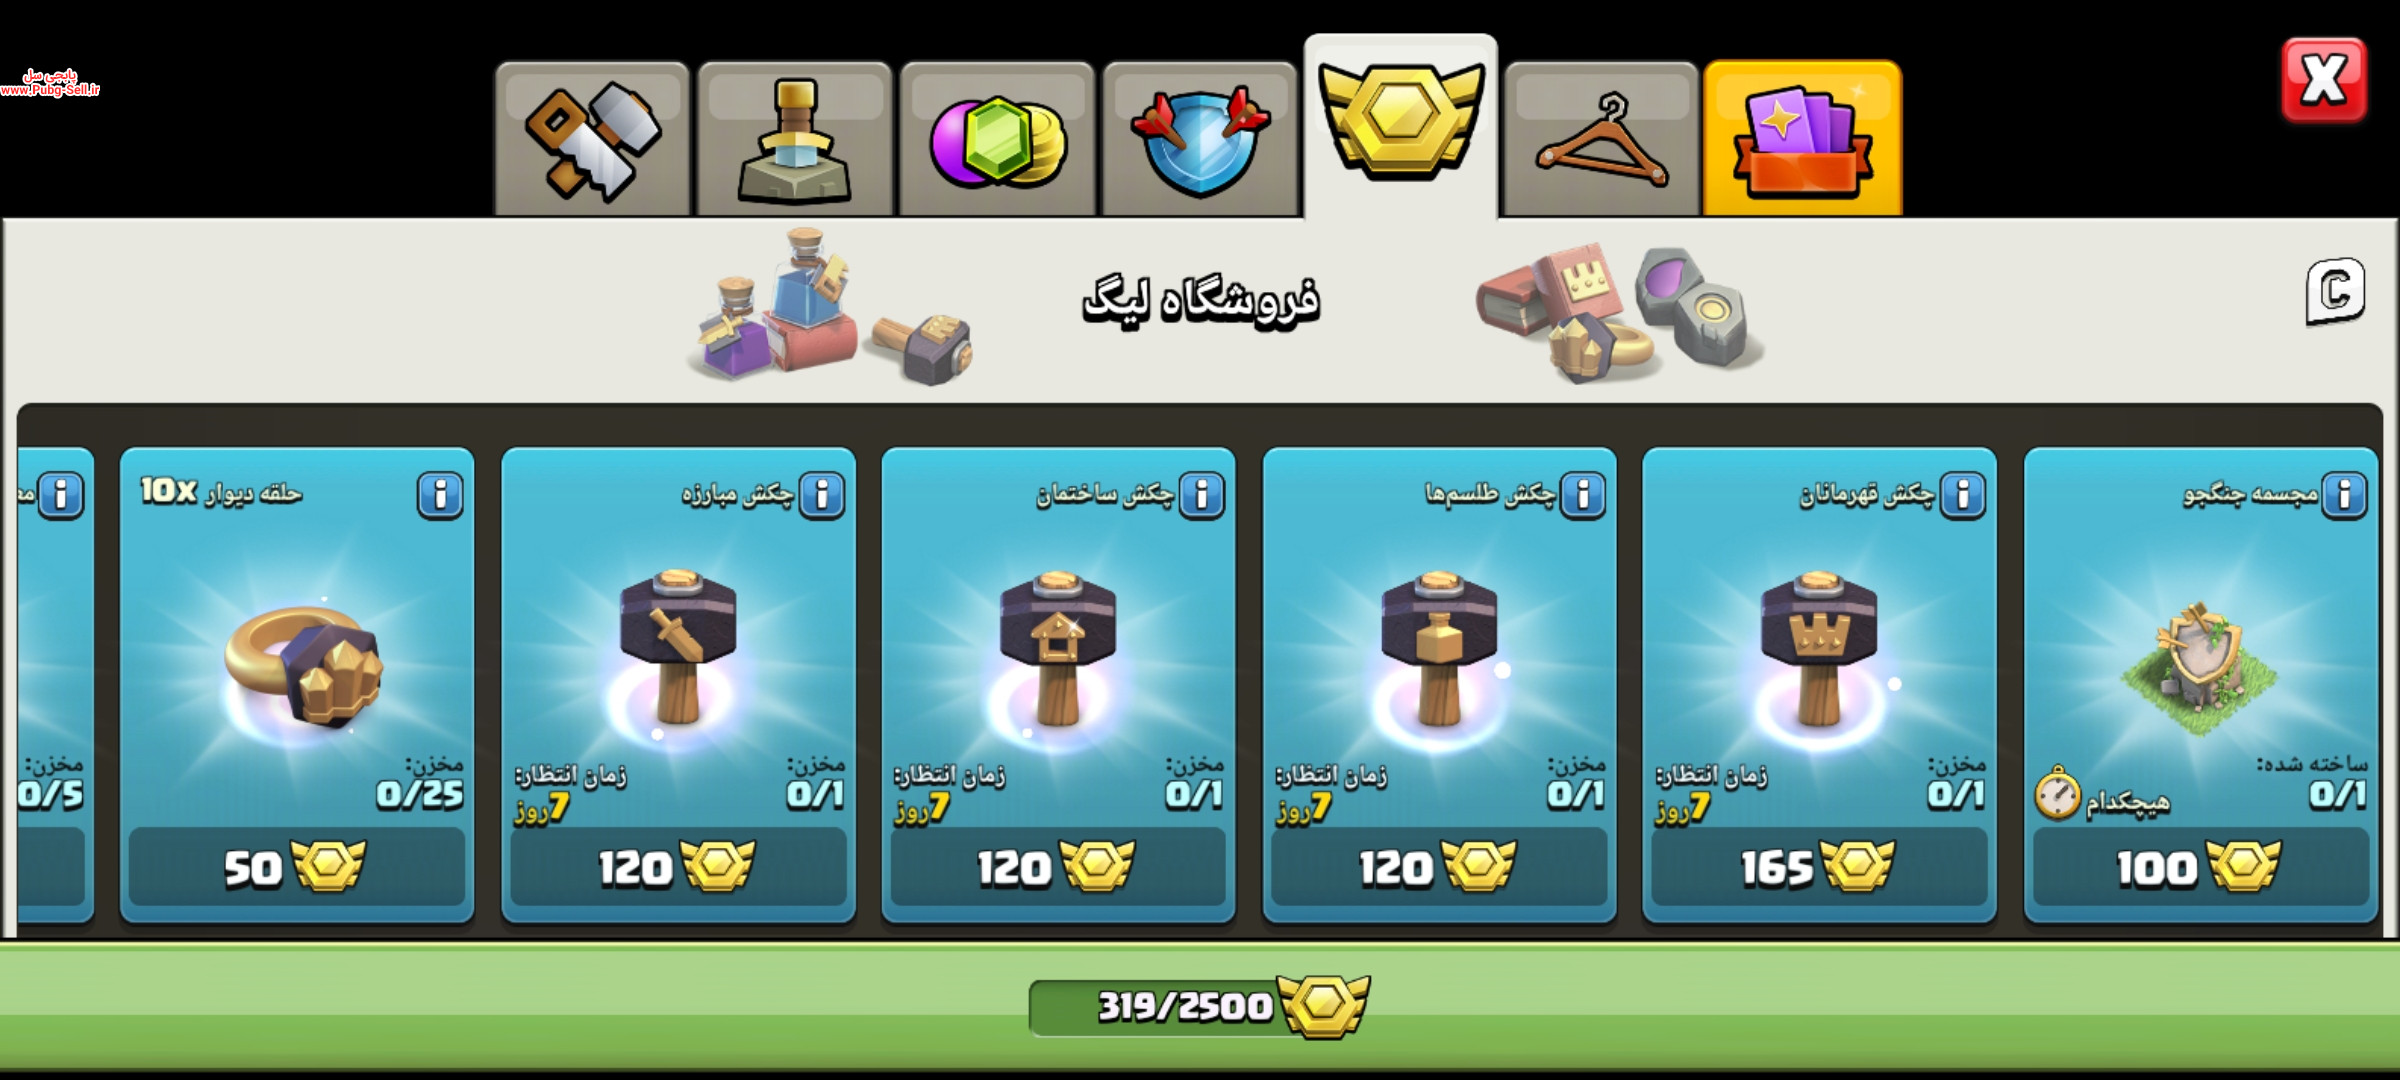Click the 319/2500 league medals bar
This screenshot has height=1080, width=2400.
click(x=1198, y=1006)
